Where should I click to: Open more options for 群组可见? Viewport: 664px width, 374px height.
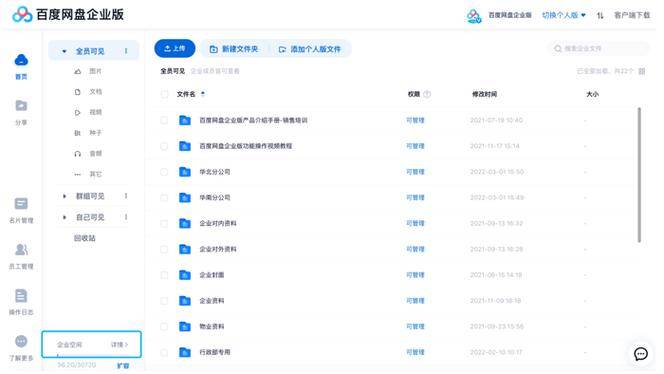click(x=126, y=196)
